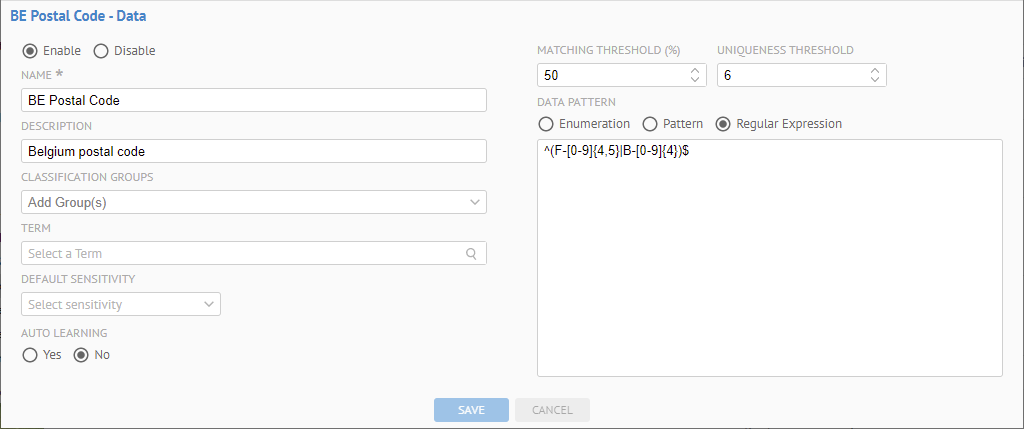Screen dimensions: 1024x429
Task: Click the Select a Term field
Action: coord(240,253)
